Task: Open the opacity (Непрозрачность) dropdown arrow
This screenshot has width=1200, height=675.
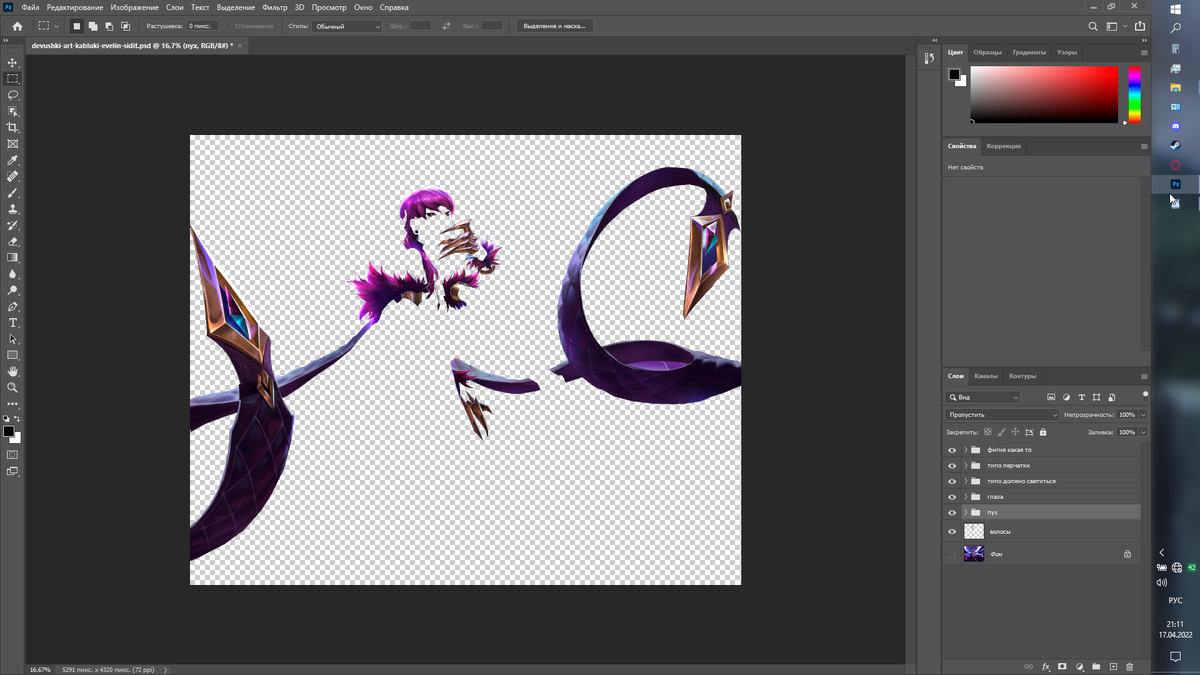Action: coord(1144,414)
